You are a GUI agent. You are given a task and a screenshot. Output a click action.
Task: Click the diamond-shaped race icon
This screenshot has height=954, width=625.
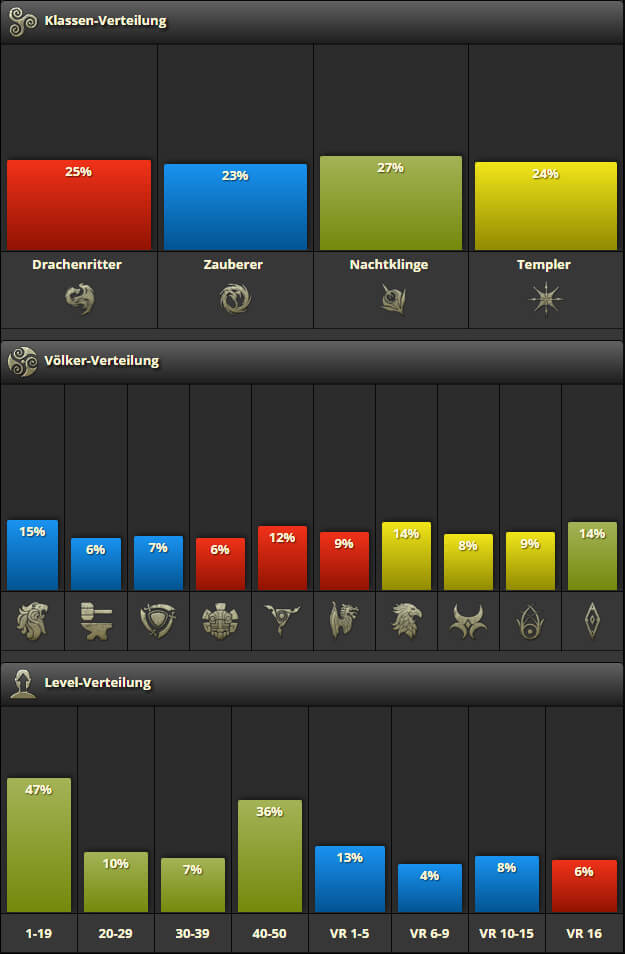click(592, 620)
